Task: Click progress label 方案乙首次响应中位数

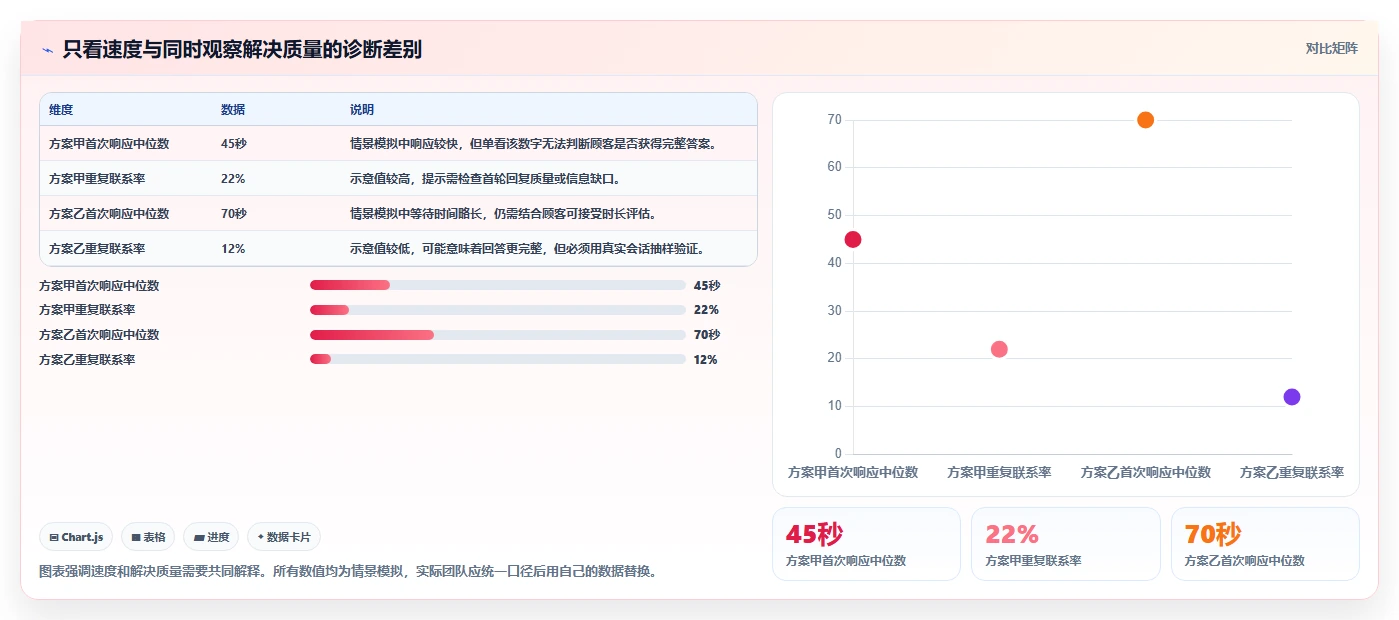Action: (x=99, y=335)
